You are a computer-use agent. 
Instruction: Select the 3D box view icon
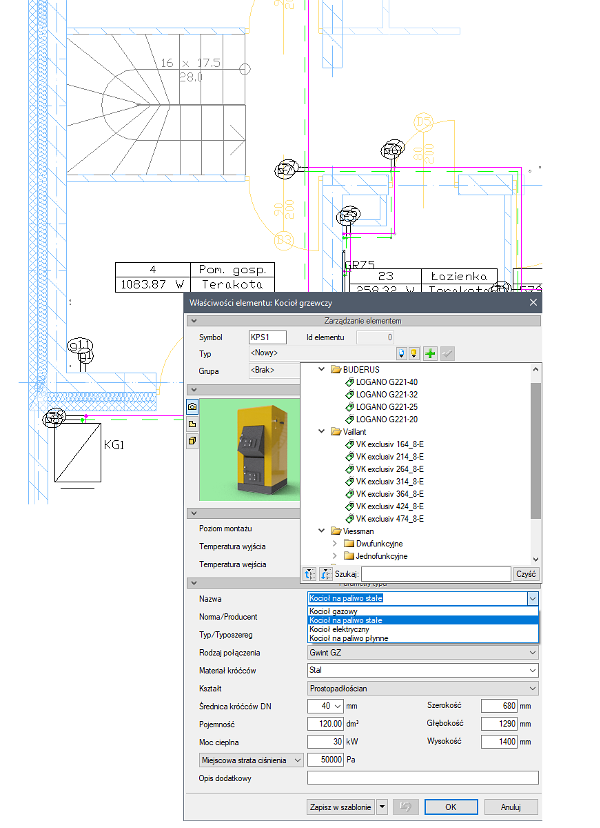(x=192, y=440)
